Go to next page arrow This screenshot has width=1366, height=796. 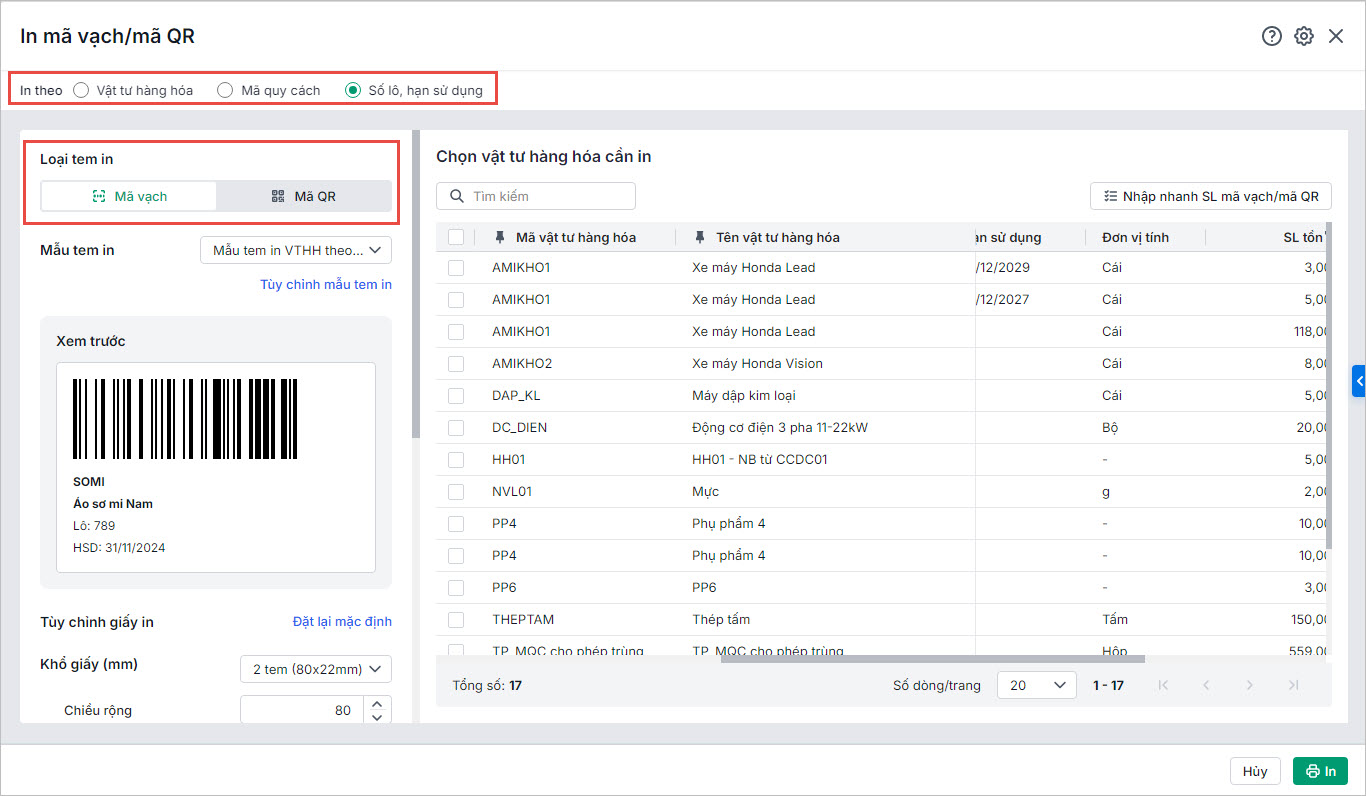(x=1249, y=685)
